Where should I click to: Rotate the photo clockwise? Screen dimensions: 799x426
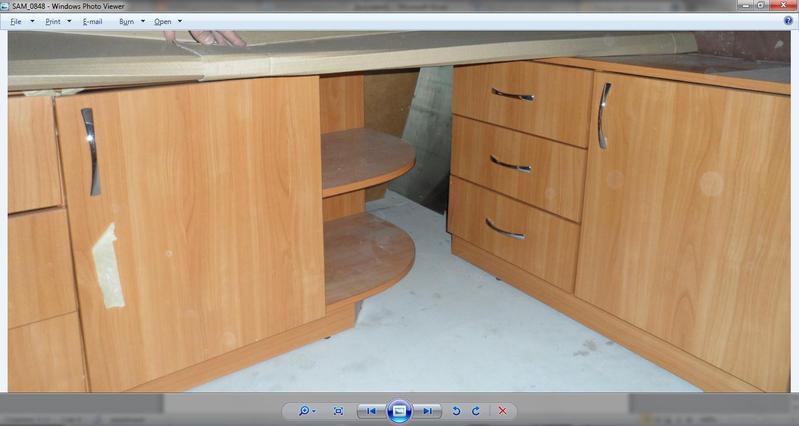[x=475, y=411]
